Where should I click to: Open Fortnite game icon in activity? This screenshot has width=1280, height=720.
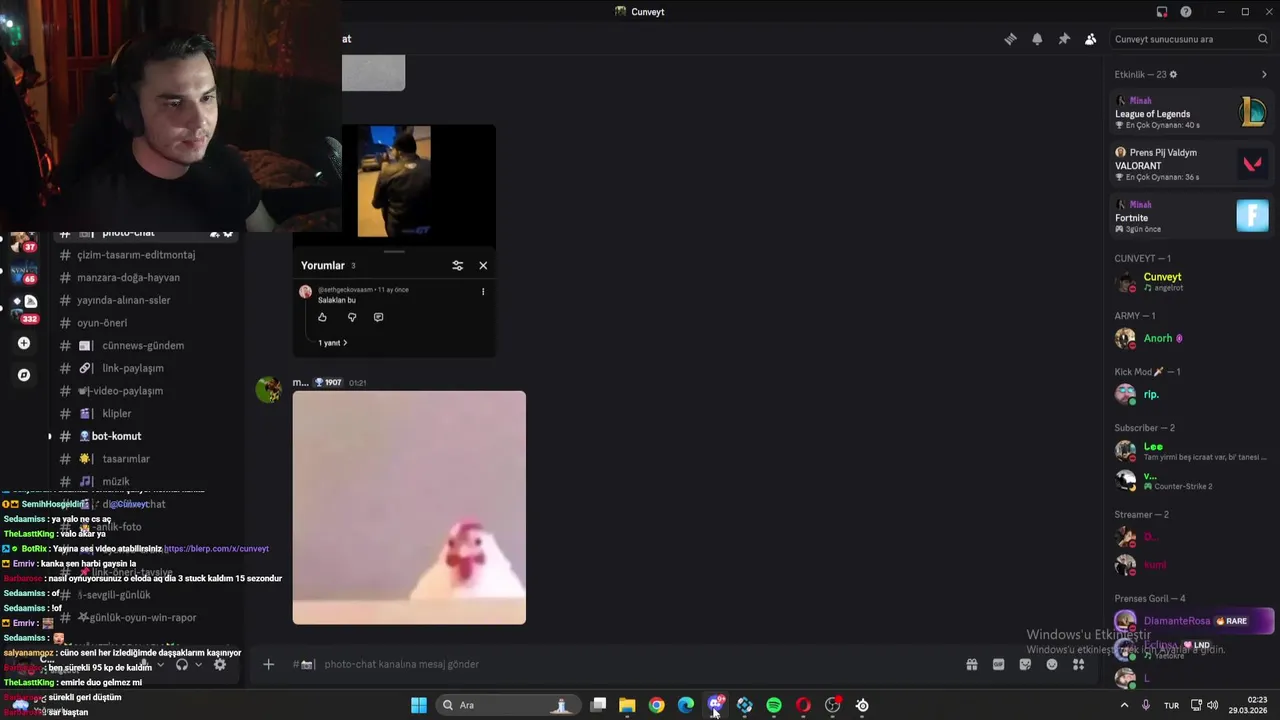[1252, 216]
